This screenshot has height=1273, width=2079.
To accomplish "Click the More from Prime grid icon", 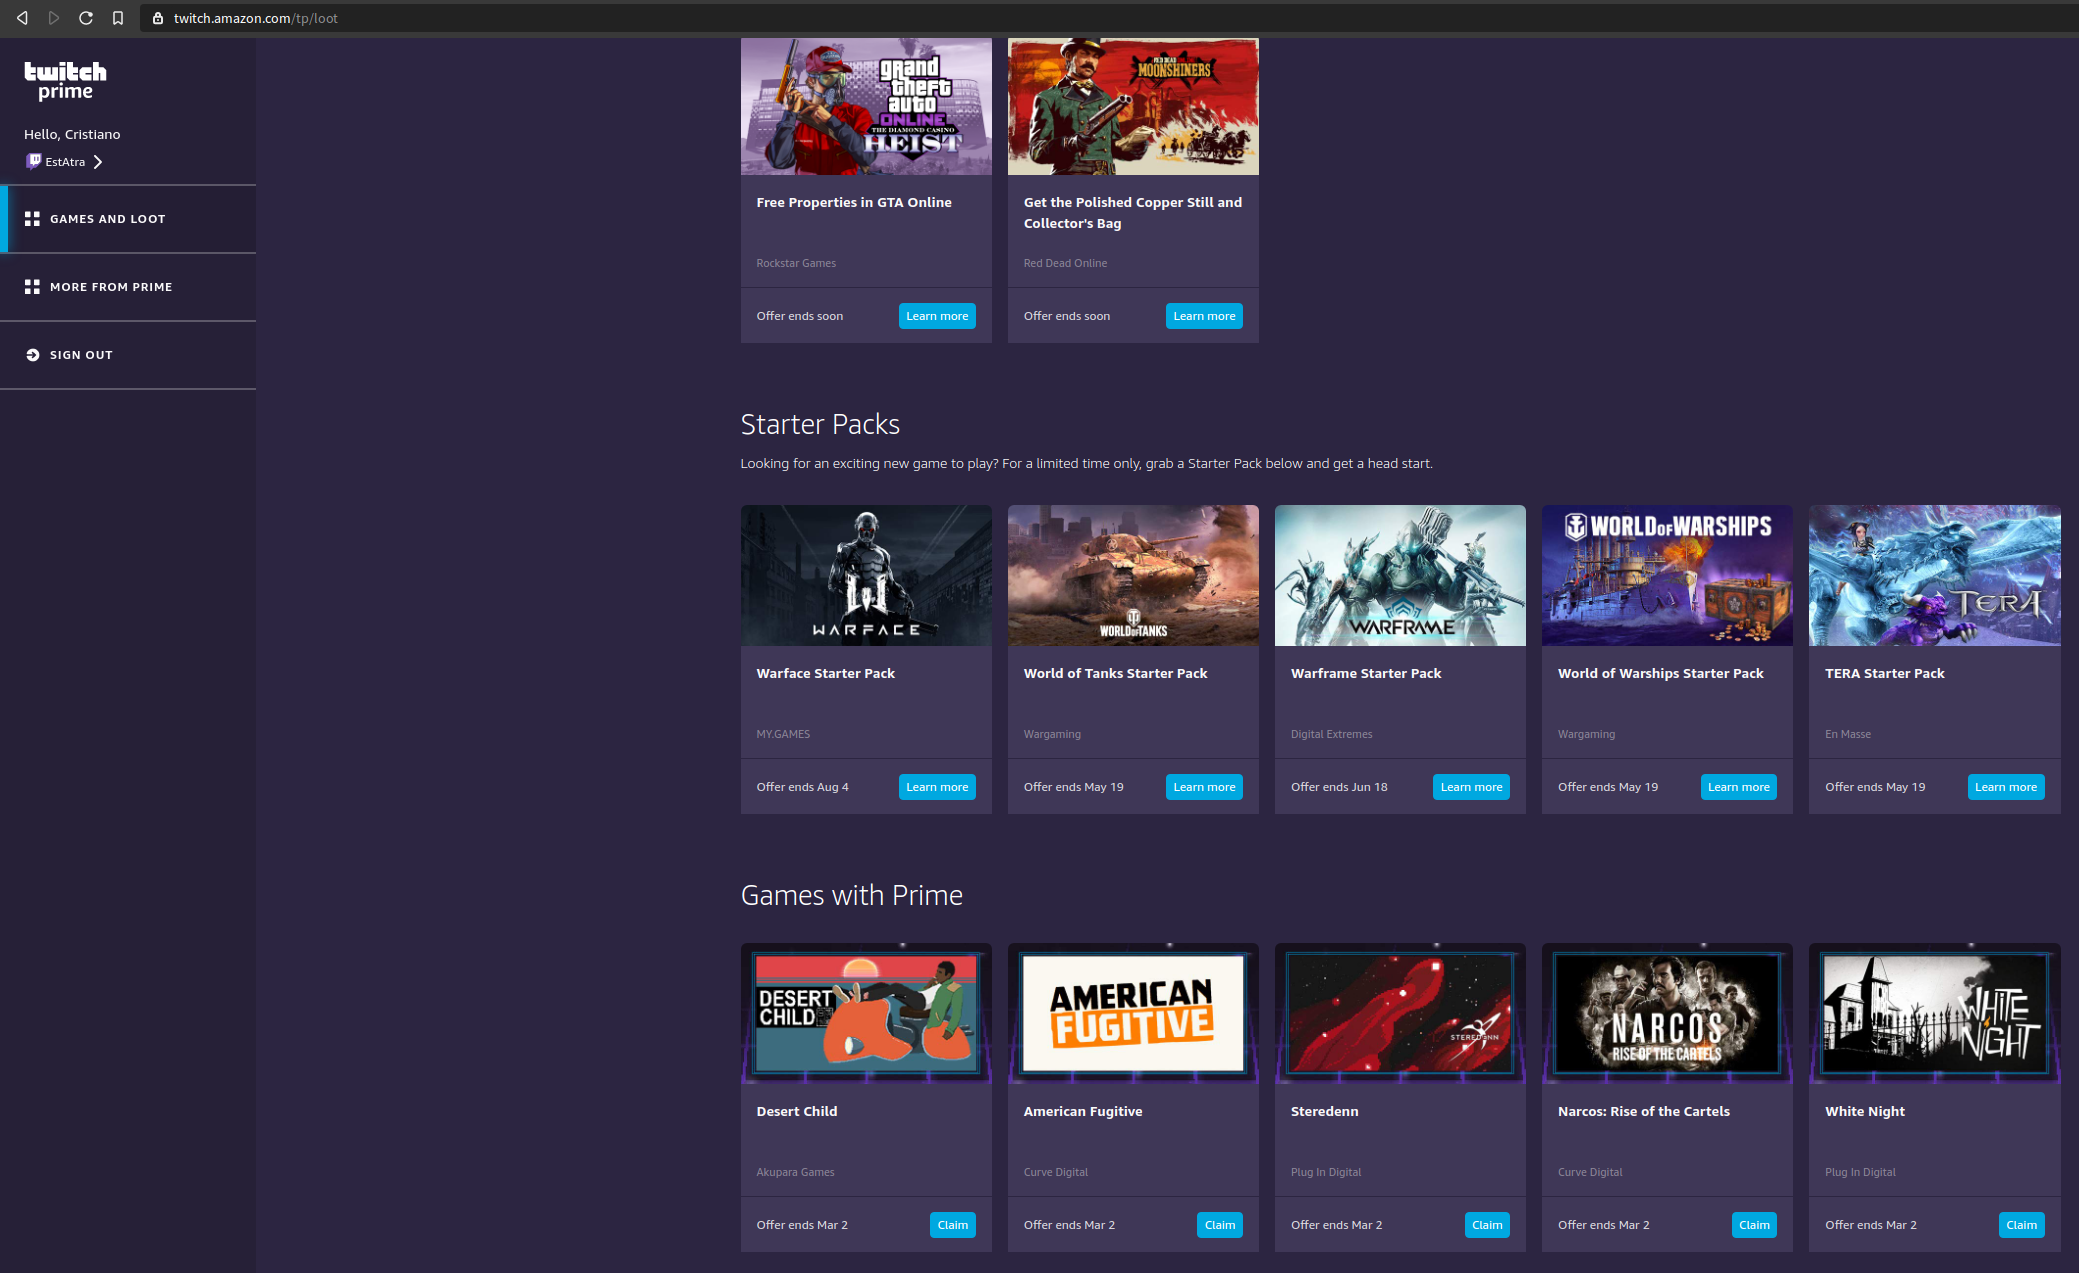I will [32, 286].
